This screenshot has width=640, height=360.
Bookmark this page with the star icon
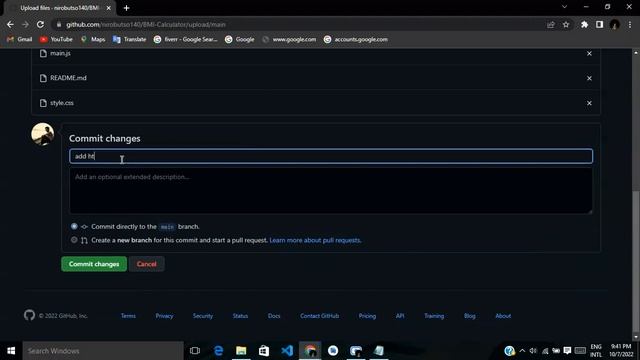coord(566,24)
